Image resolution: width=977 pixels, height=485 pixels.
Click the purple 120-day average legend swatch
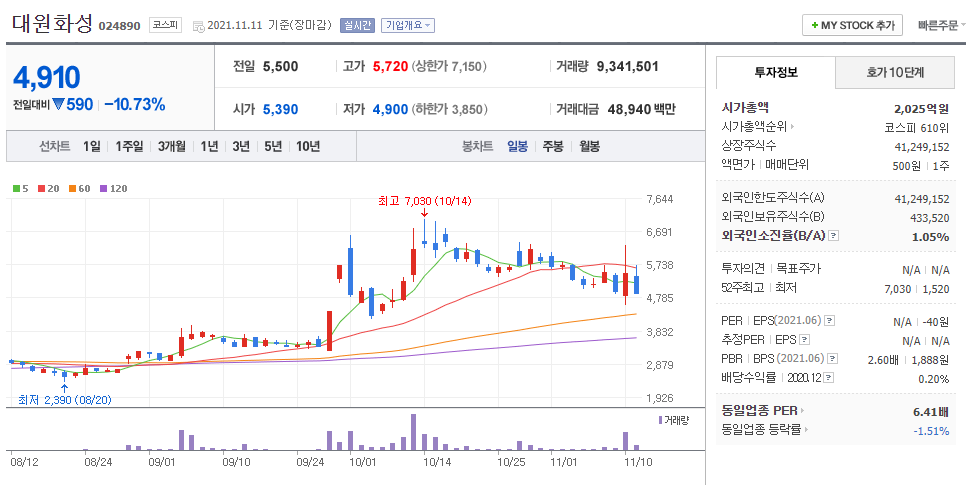[x=103, y=188]
